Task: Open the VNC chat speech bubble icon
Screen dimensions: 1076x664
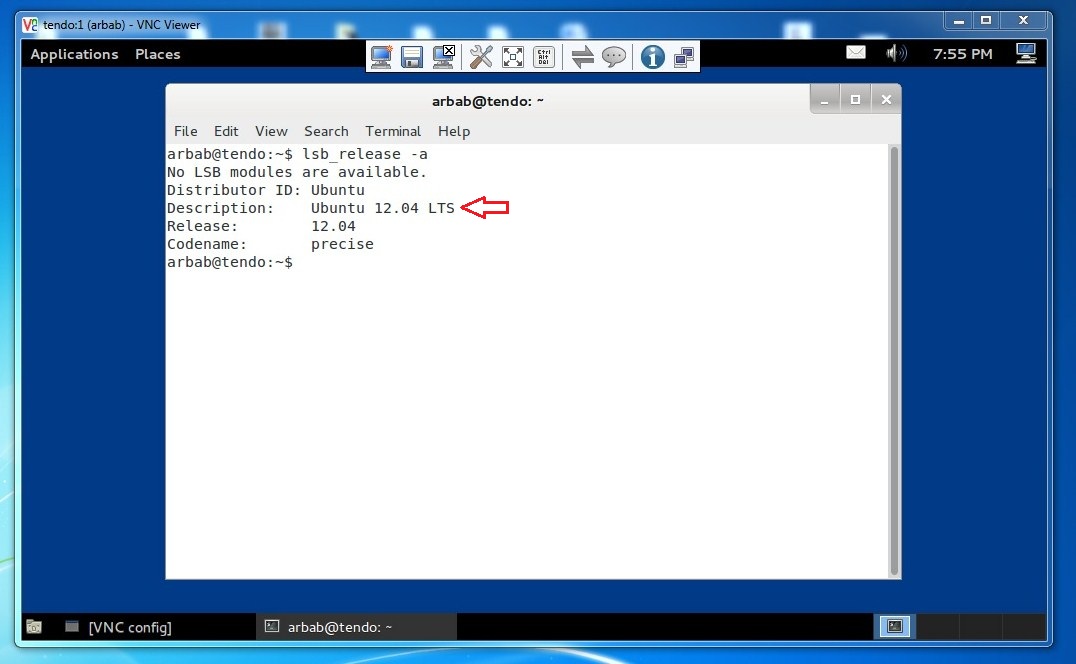Action: [x=614, y=57]
